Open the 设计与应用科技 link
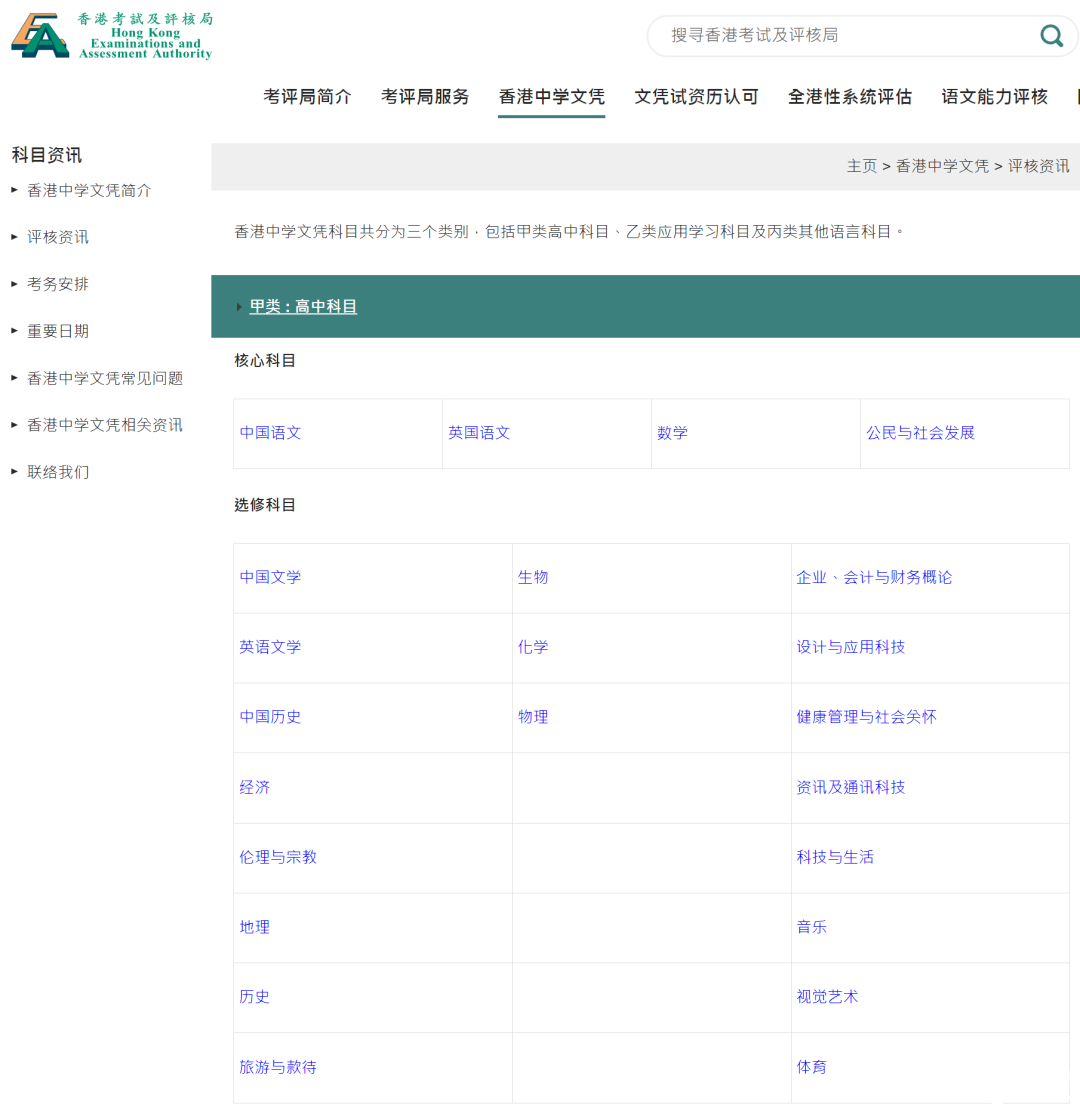The width and height of the screenshot is (1080, 1110). click(851, 647)
